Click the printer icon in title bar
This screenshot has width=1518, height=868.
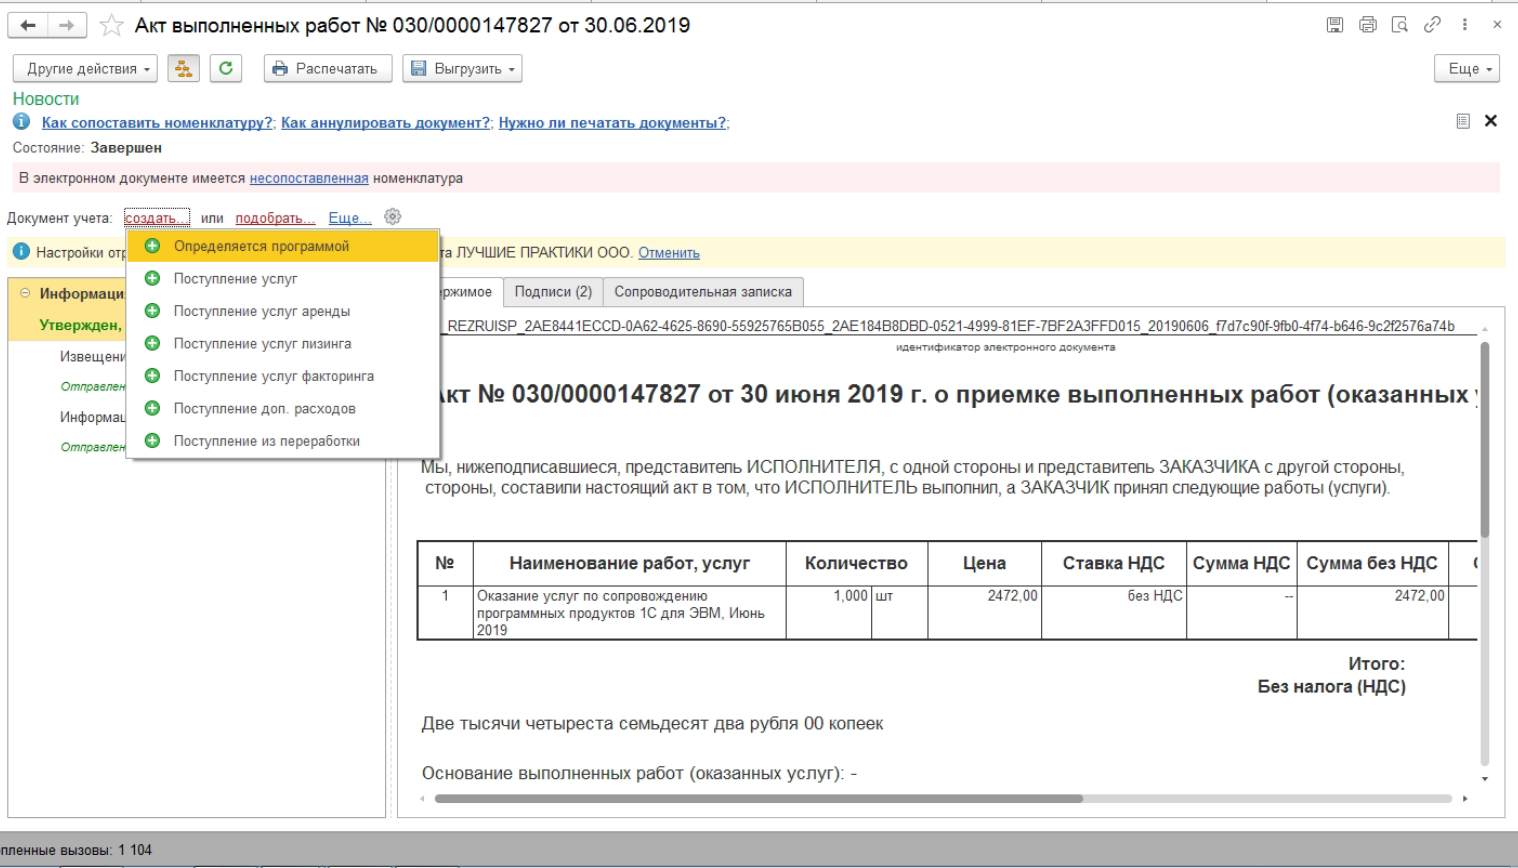[x=1367, y=25]
